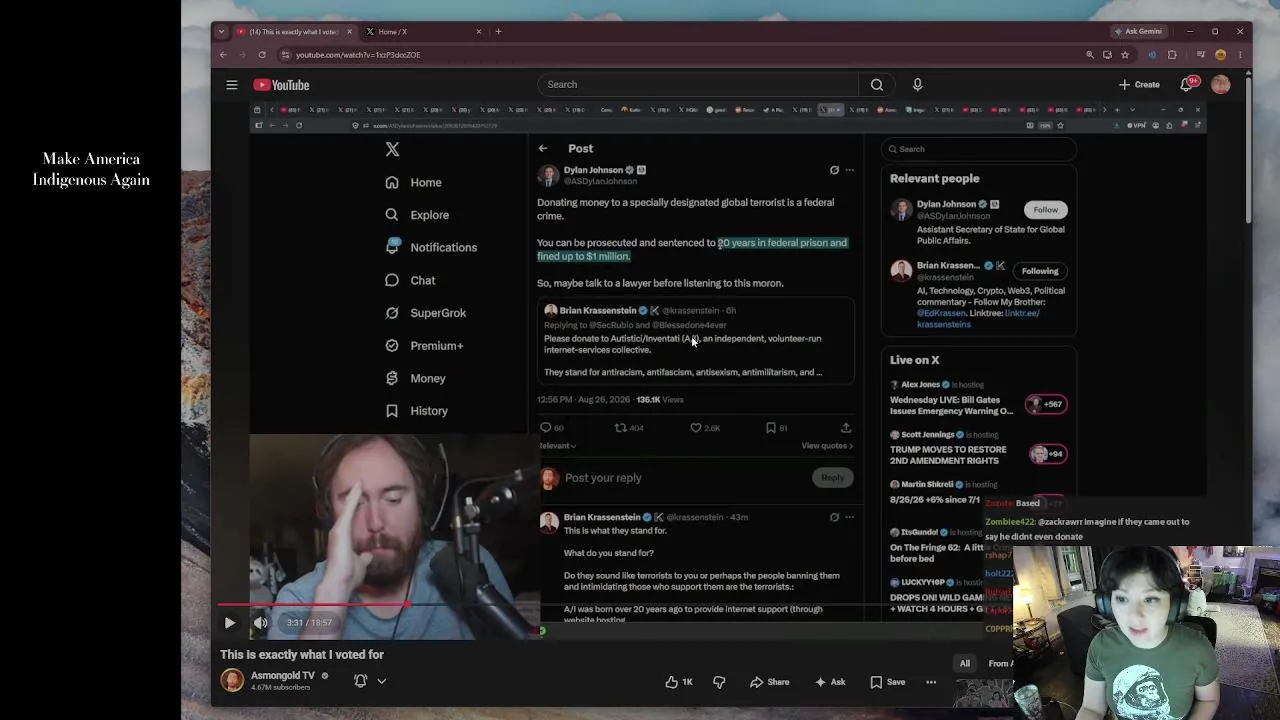
Task: Start voice search with the microphone
Action: [x=917, y=85]
